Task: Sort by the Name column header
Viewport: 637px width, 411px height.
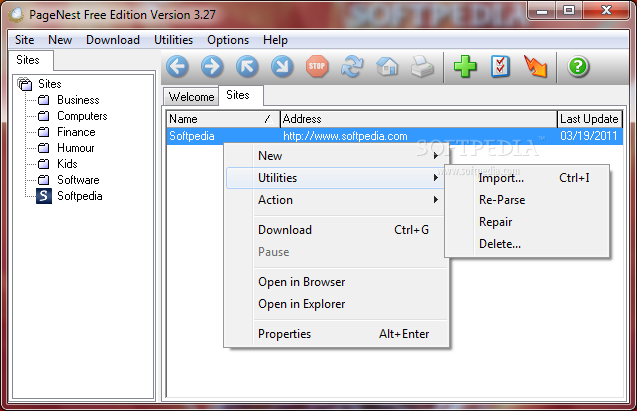Action: 223,119
